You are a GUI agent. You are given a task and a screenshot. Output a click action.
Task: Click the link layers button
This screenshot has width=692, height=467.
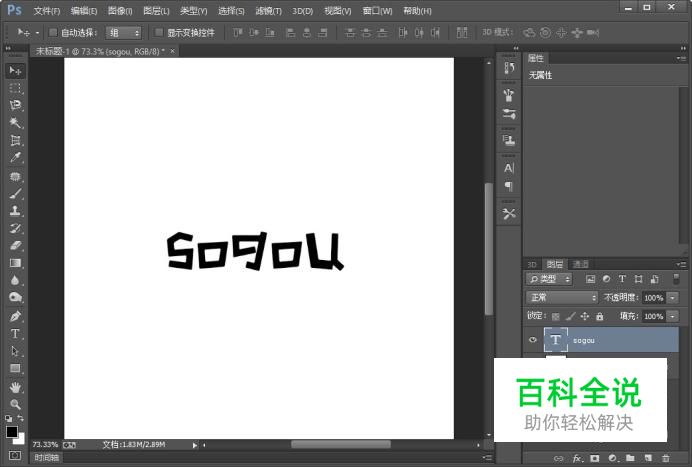(x=559, y=458)
